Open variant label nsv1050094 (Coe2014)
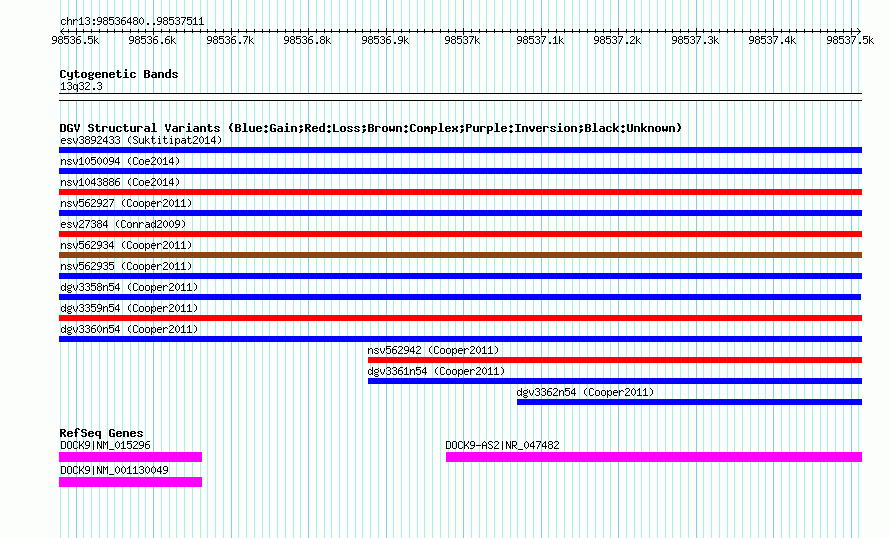 pyautogui.click(x=120, y=161)
